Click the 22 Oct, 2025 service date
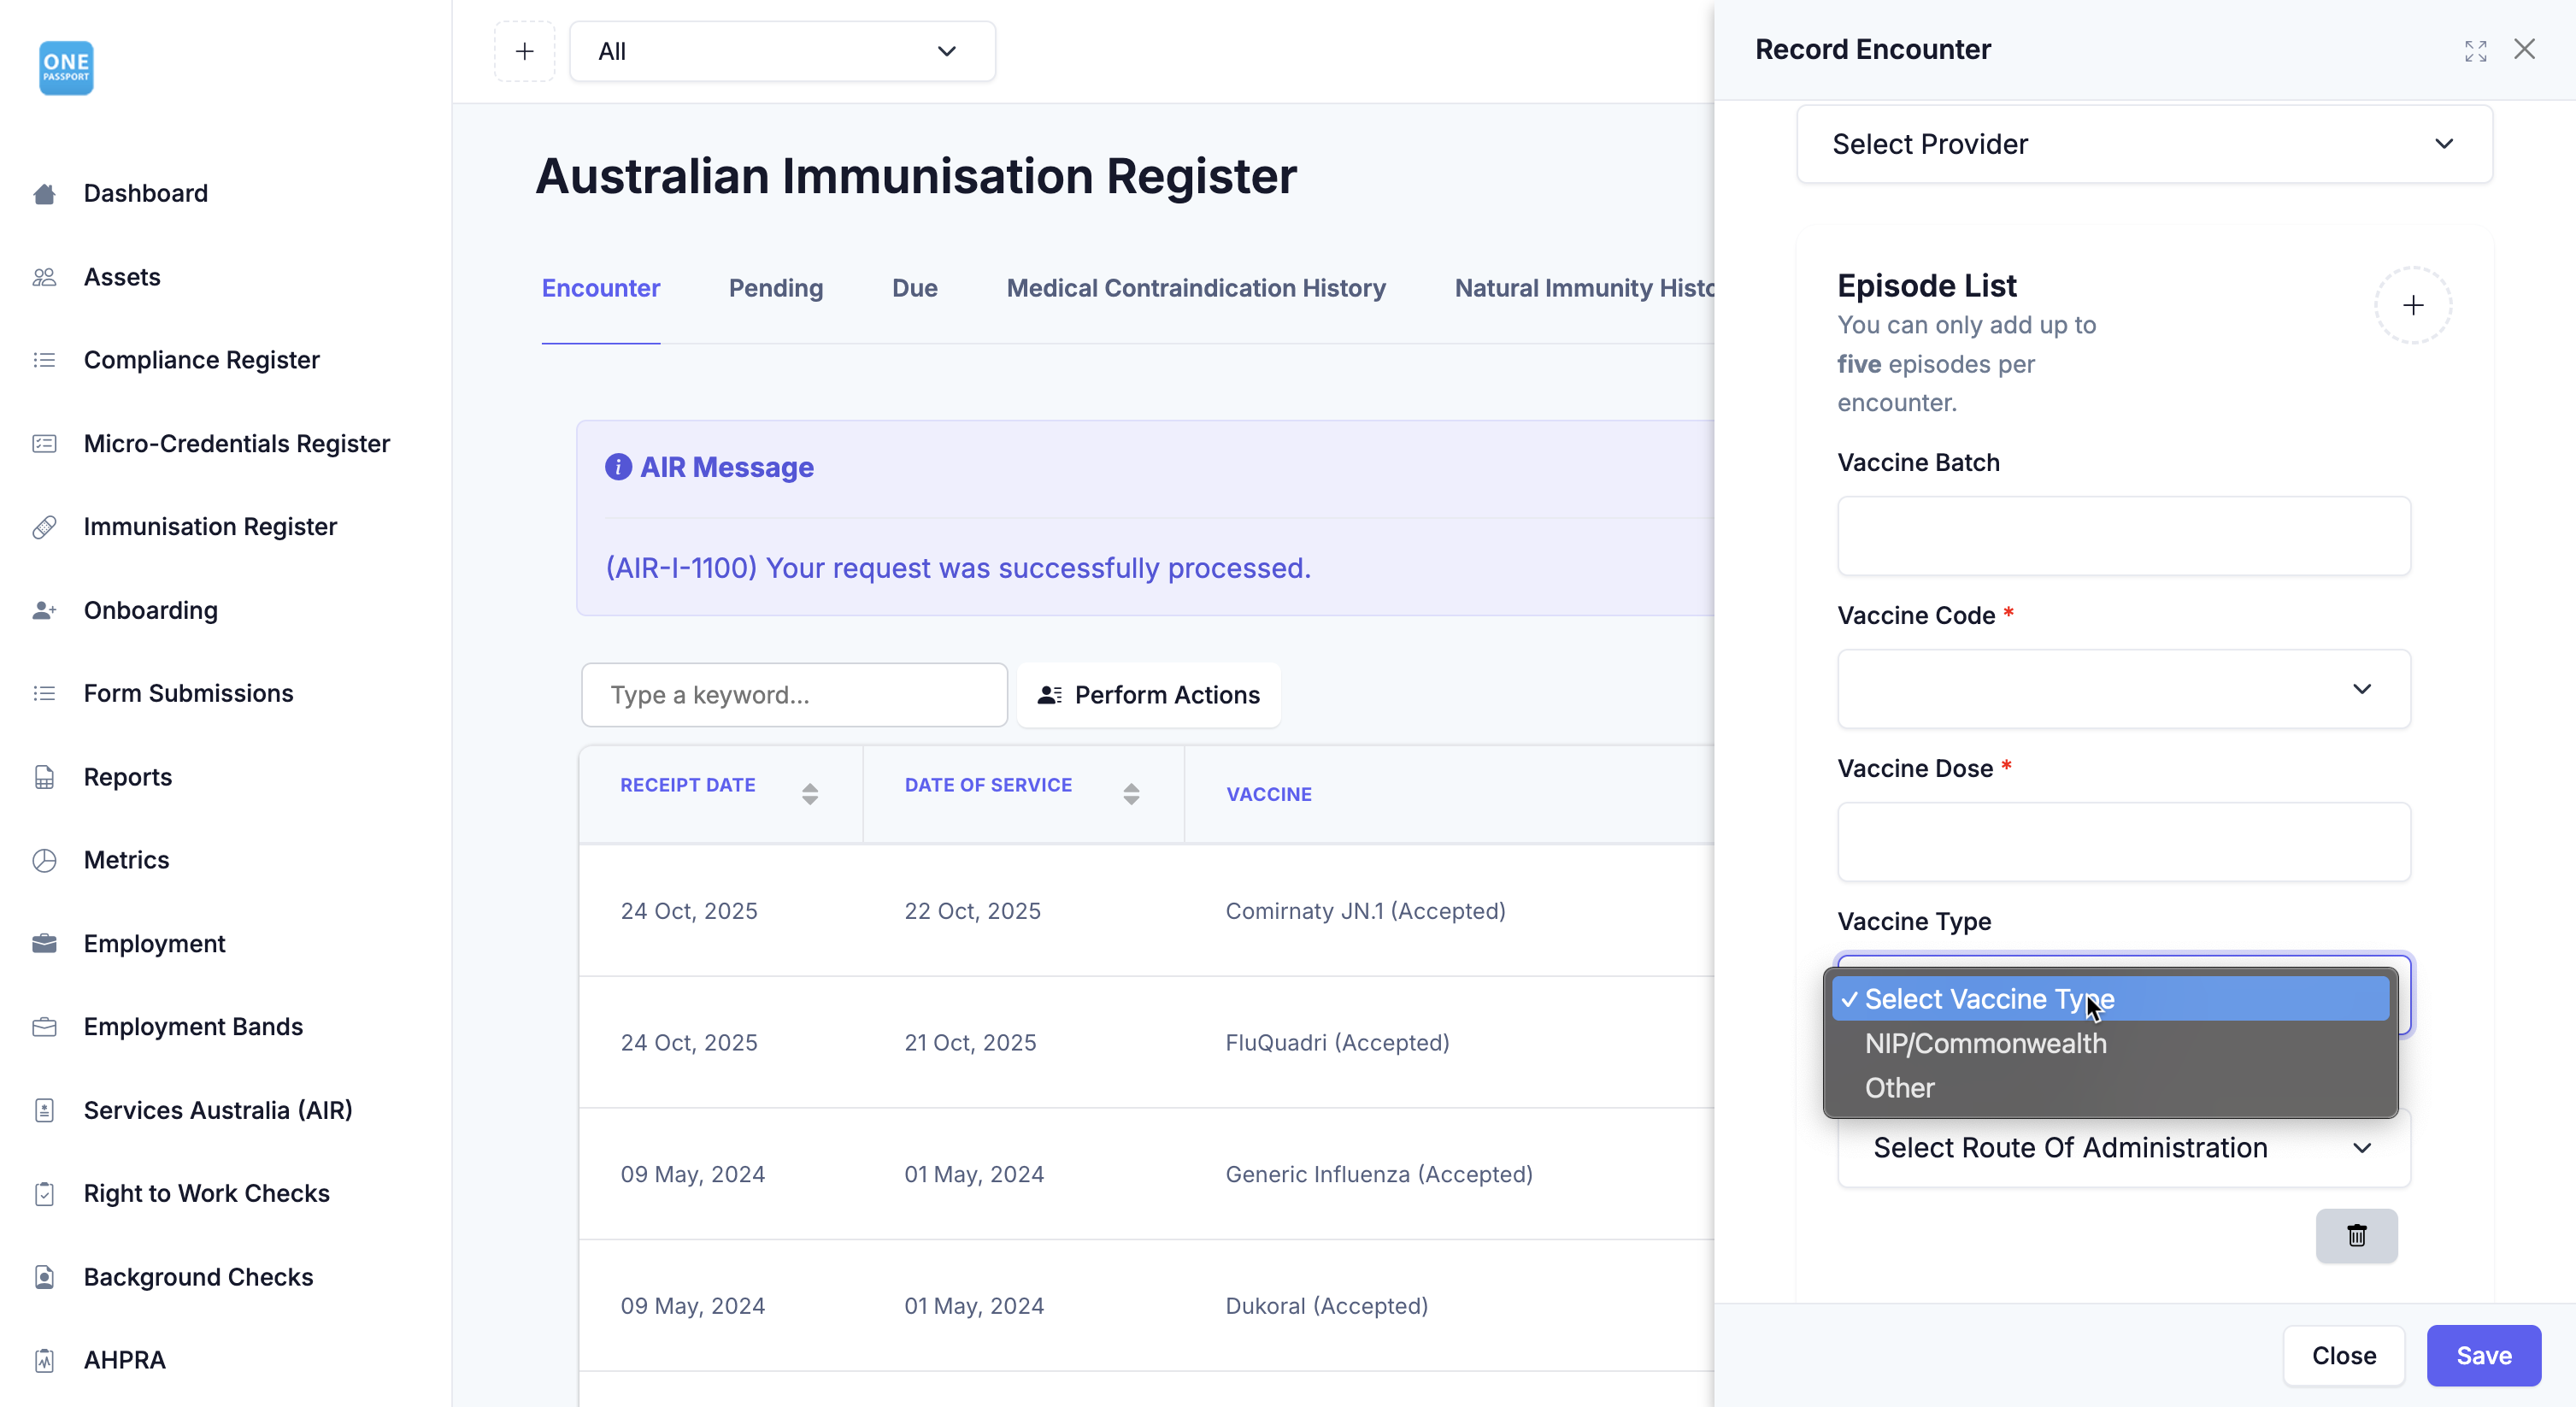This screenshot has width=2576, height=1407. coord(972,911)
